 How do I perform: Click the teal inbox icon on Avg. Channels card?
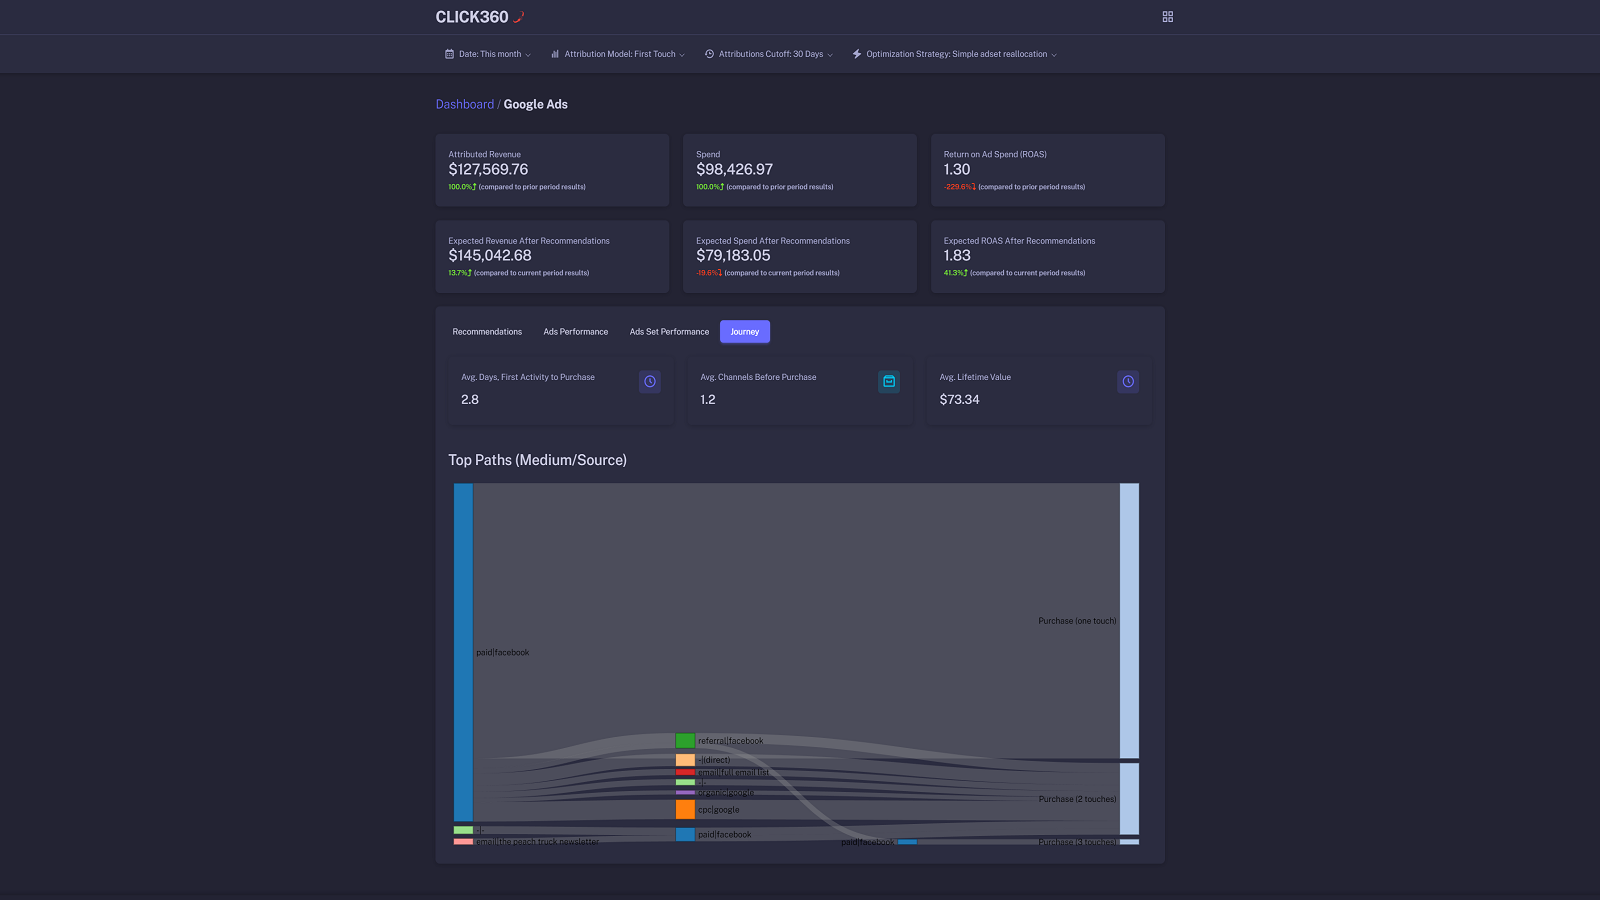888,382
